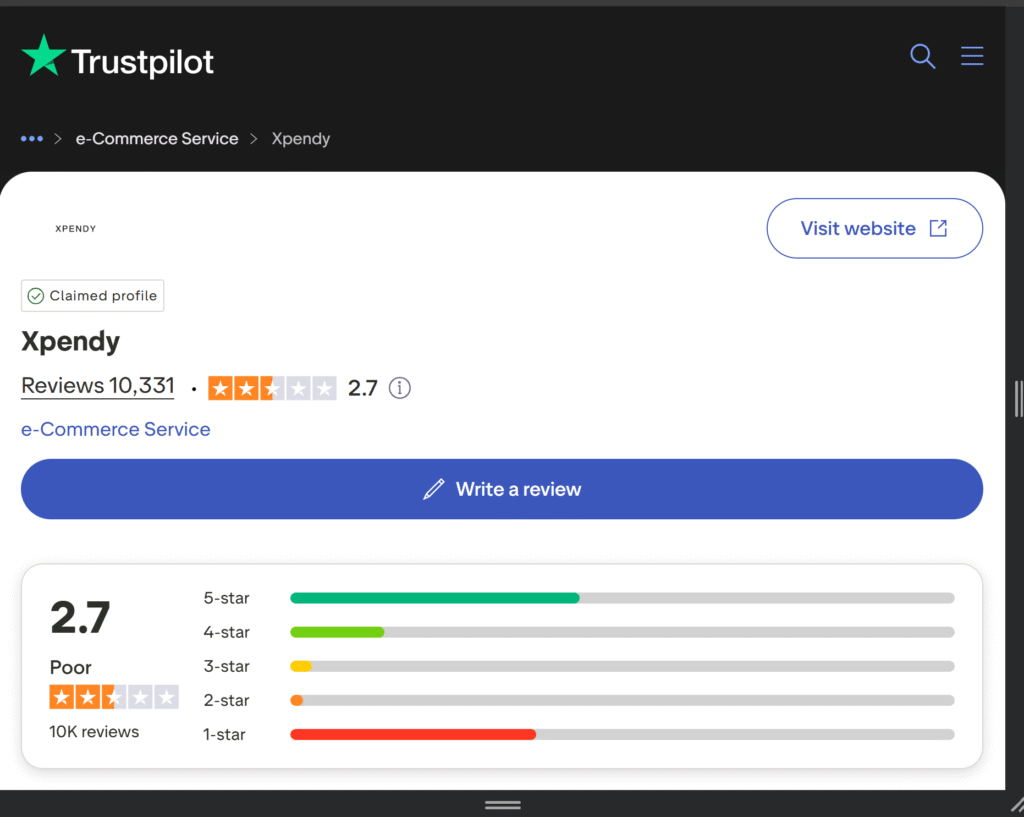Select the 5-star label

(x=227, y=598)
